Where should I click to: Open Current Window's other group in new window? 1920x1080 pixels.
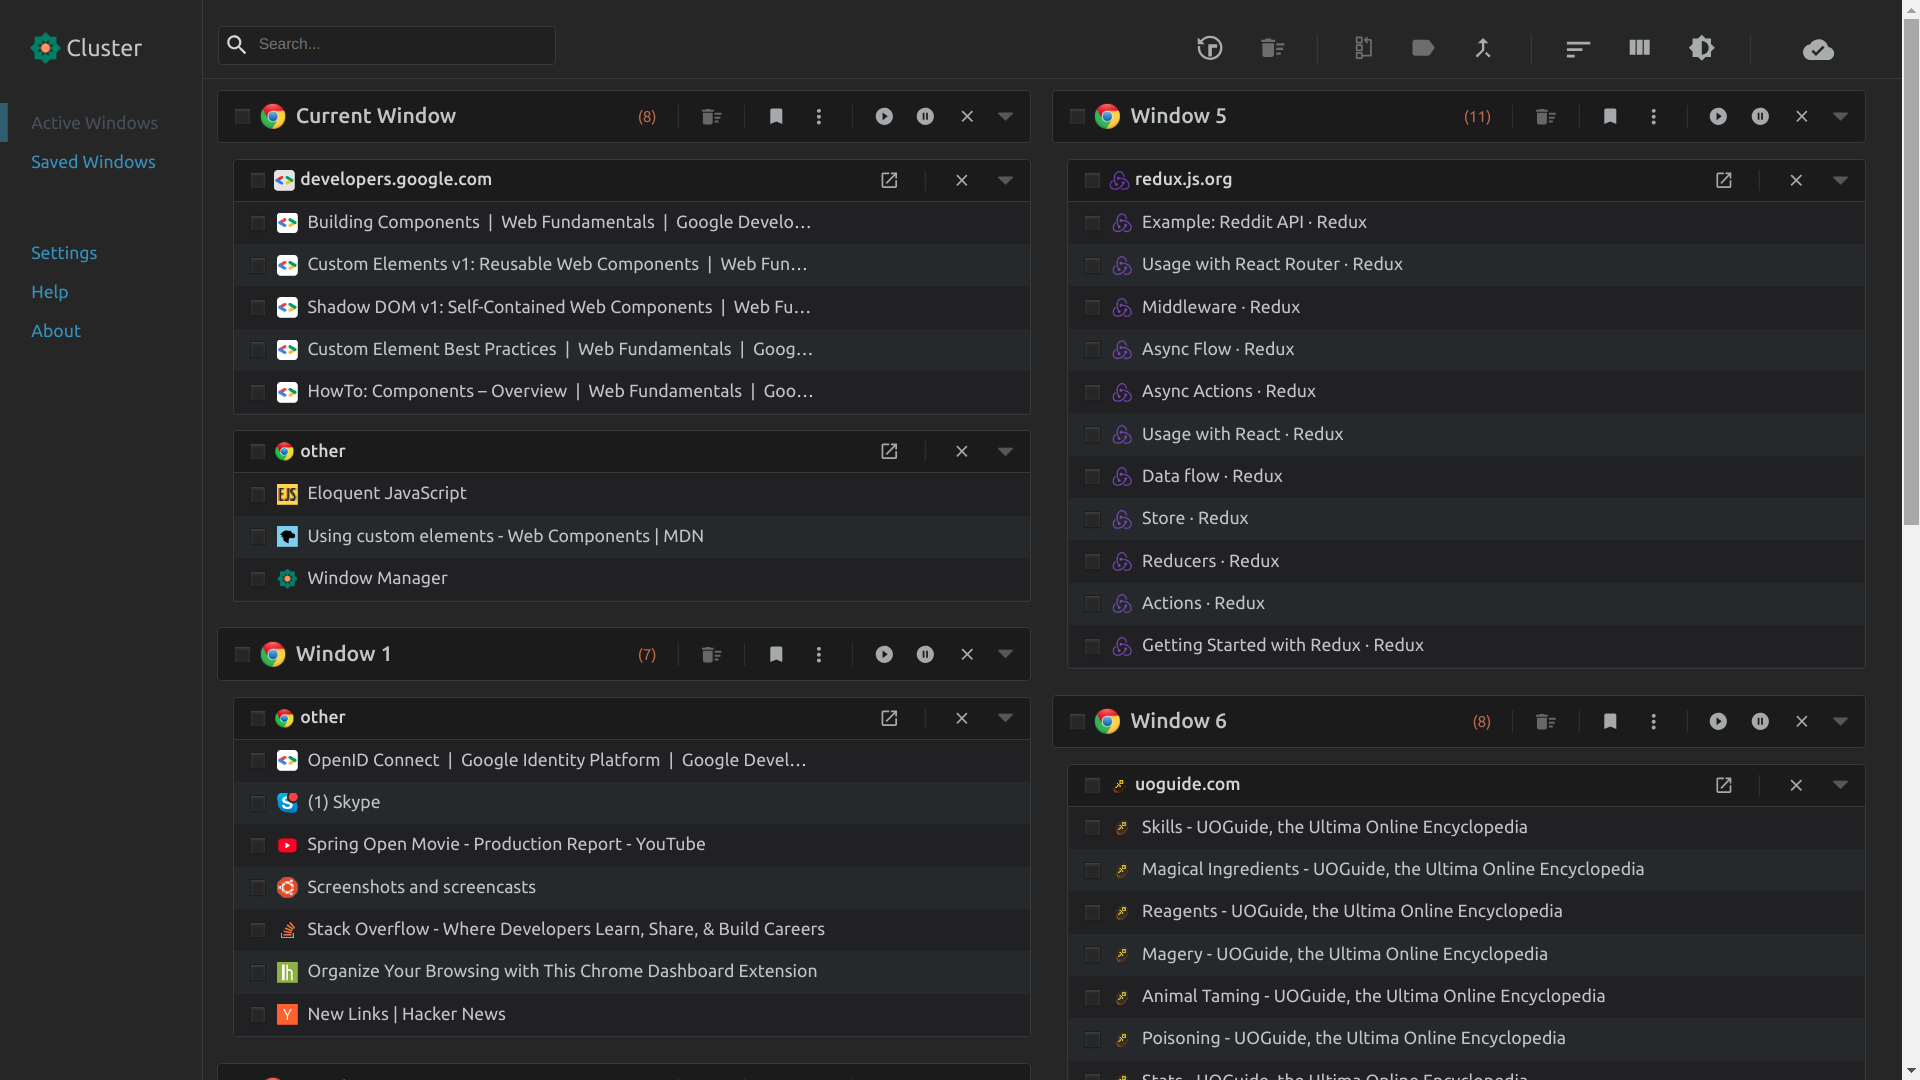[x=889, y=452]
